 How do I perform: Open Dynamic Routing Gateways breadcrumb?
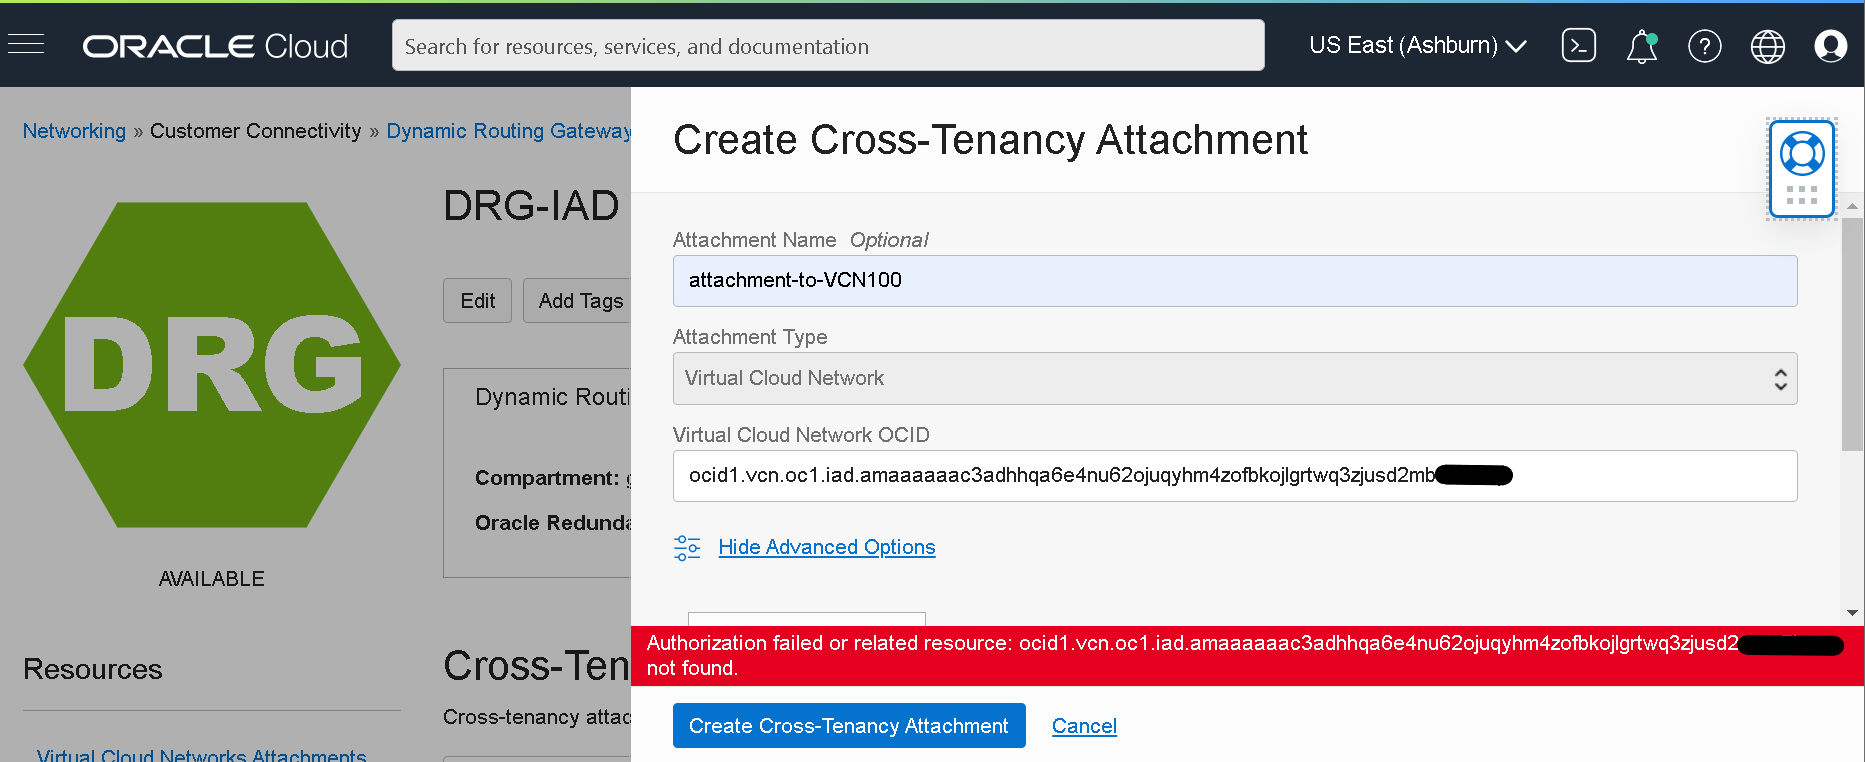pyautogui.click(x=508, y=131)
